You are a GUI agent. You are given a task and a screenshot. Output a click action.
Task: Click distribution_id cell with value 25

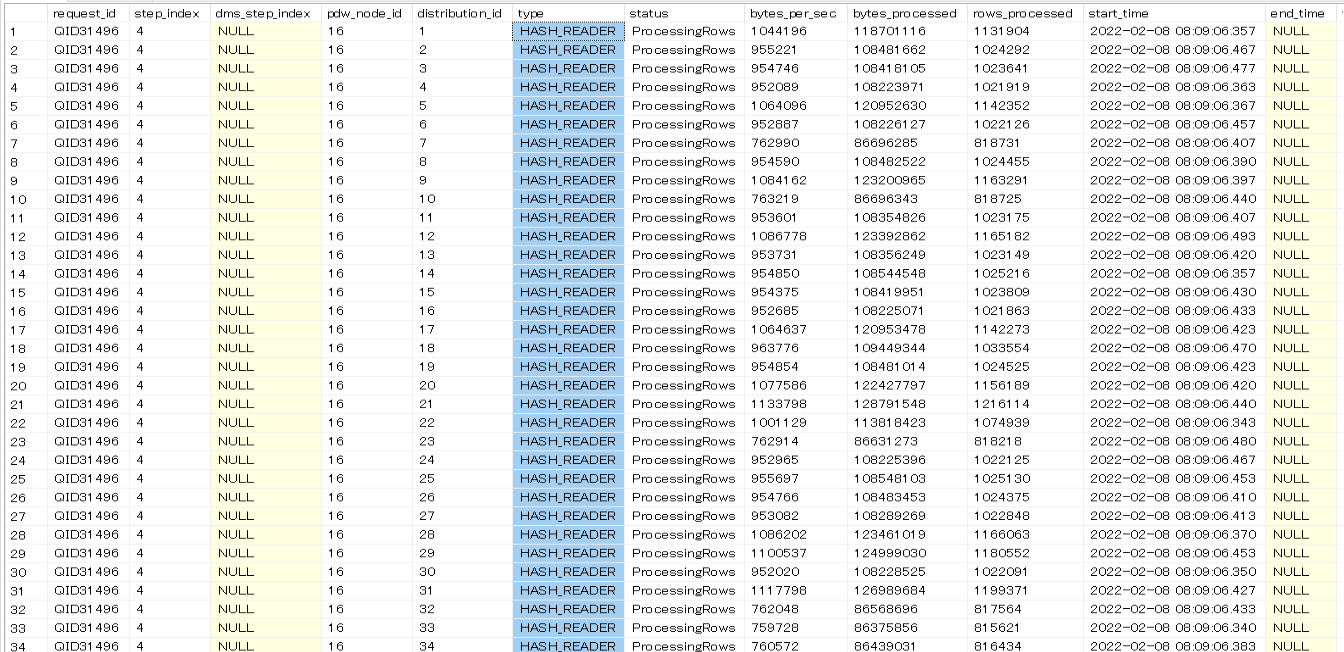tap(462, 479)
